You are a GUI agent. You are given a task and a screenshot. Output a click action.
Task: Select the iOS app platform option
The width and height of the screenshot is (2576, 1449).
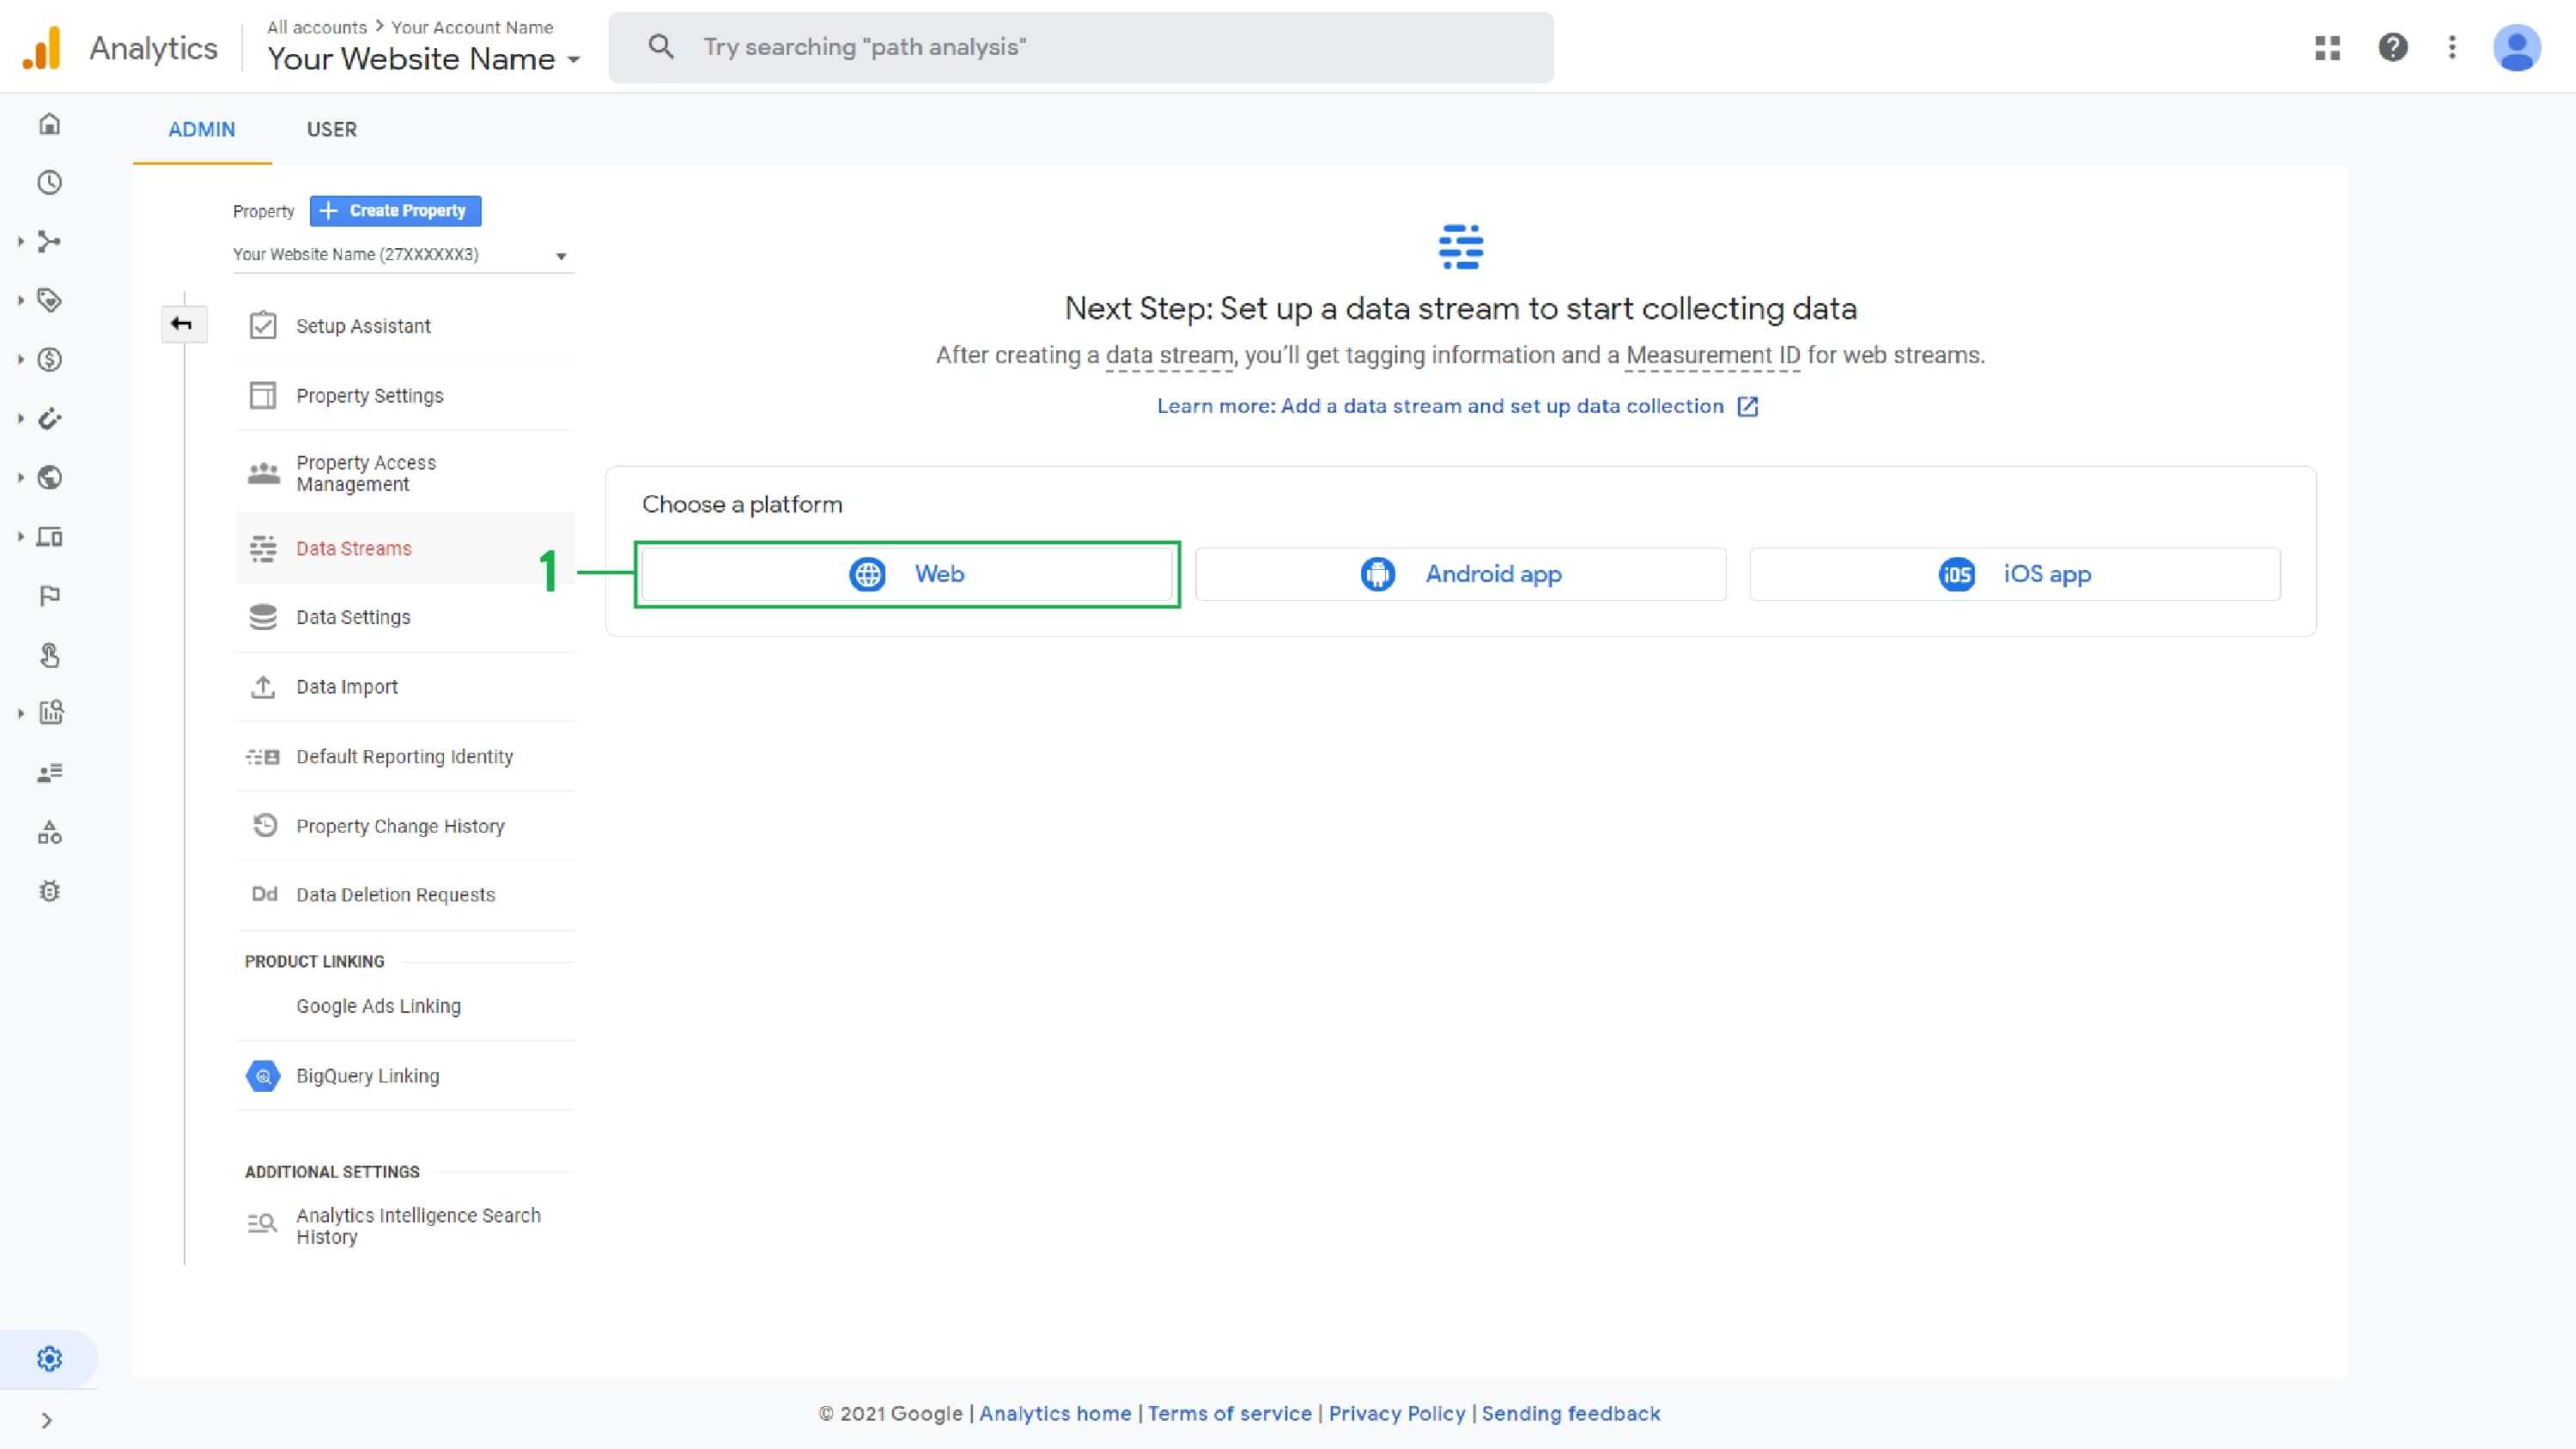pyautogui.click(x=2015, y=574)
